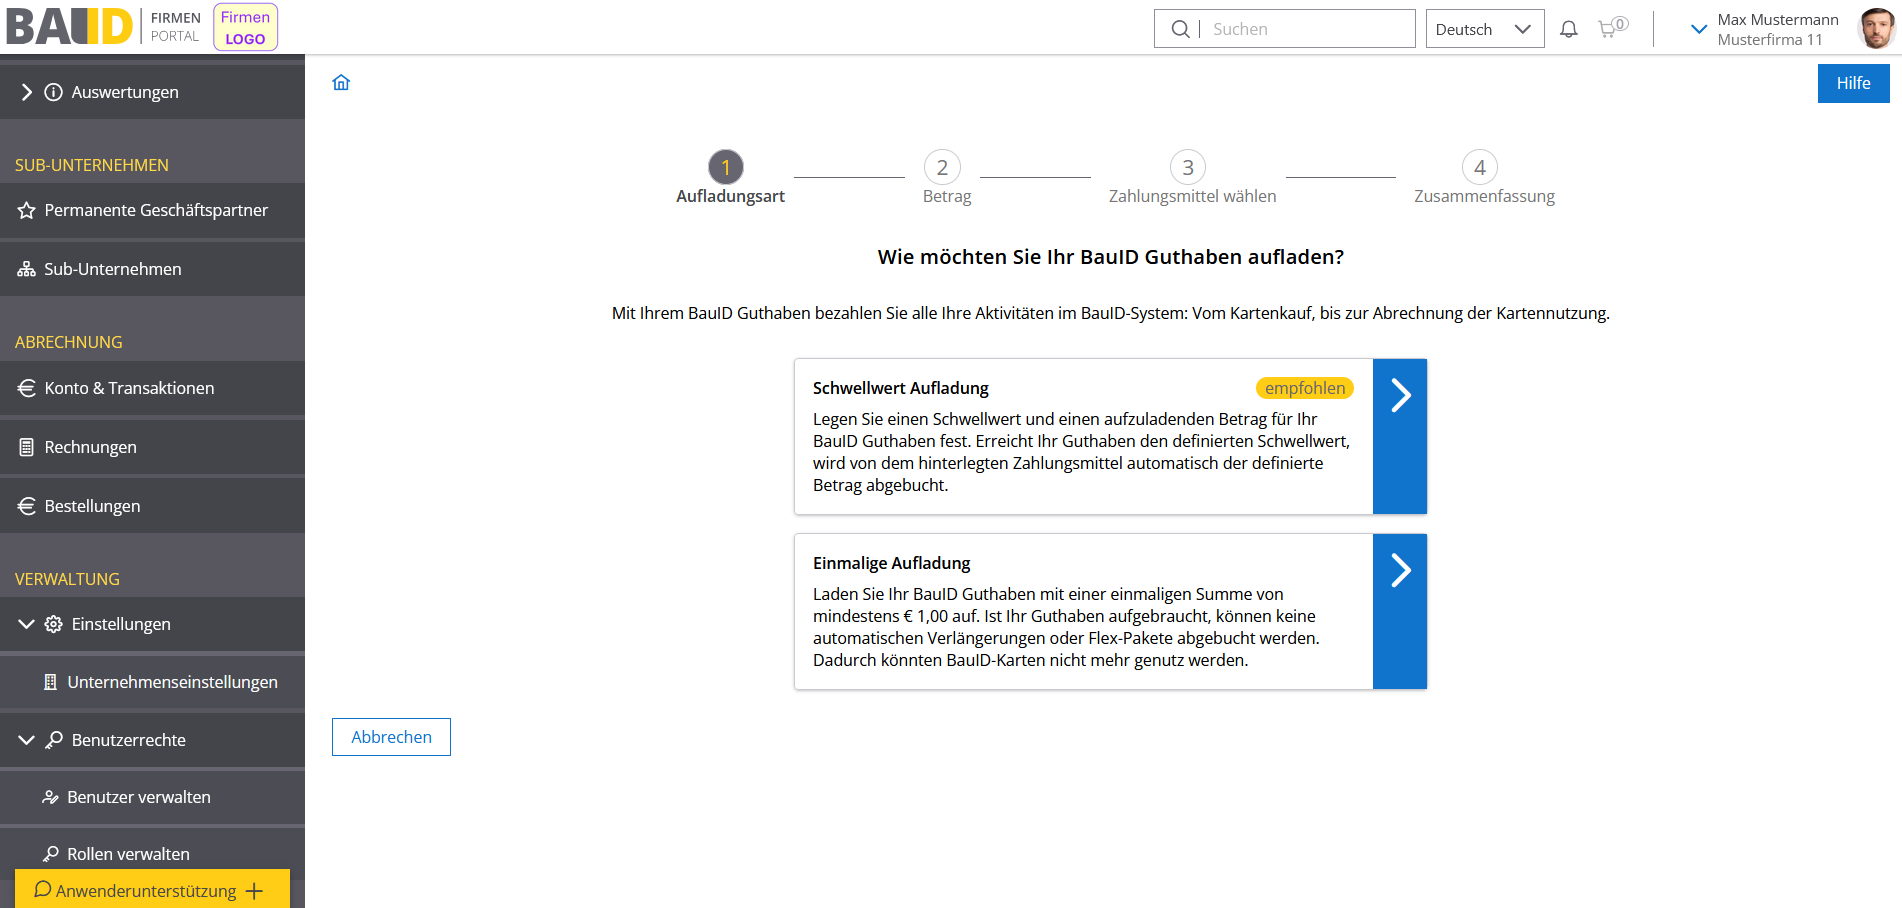
Task: Open Konto & Transaktionen page
Action: 152,388
